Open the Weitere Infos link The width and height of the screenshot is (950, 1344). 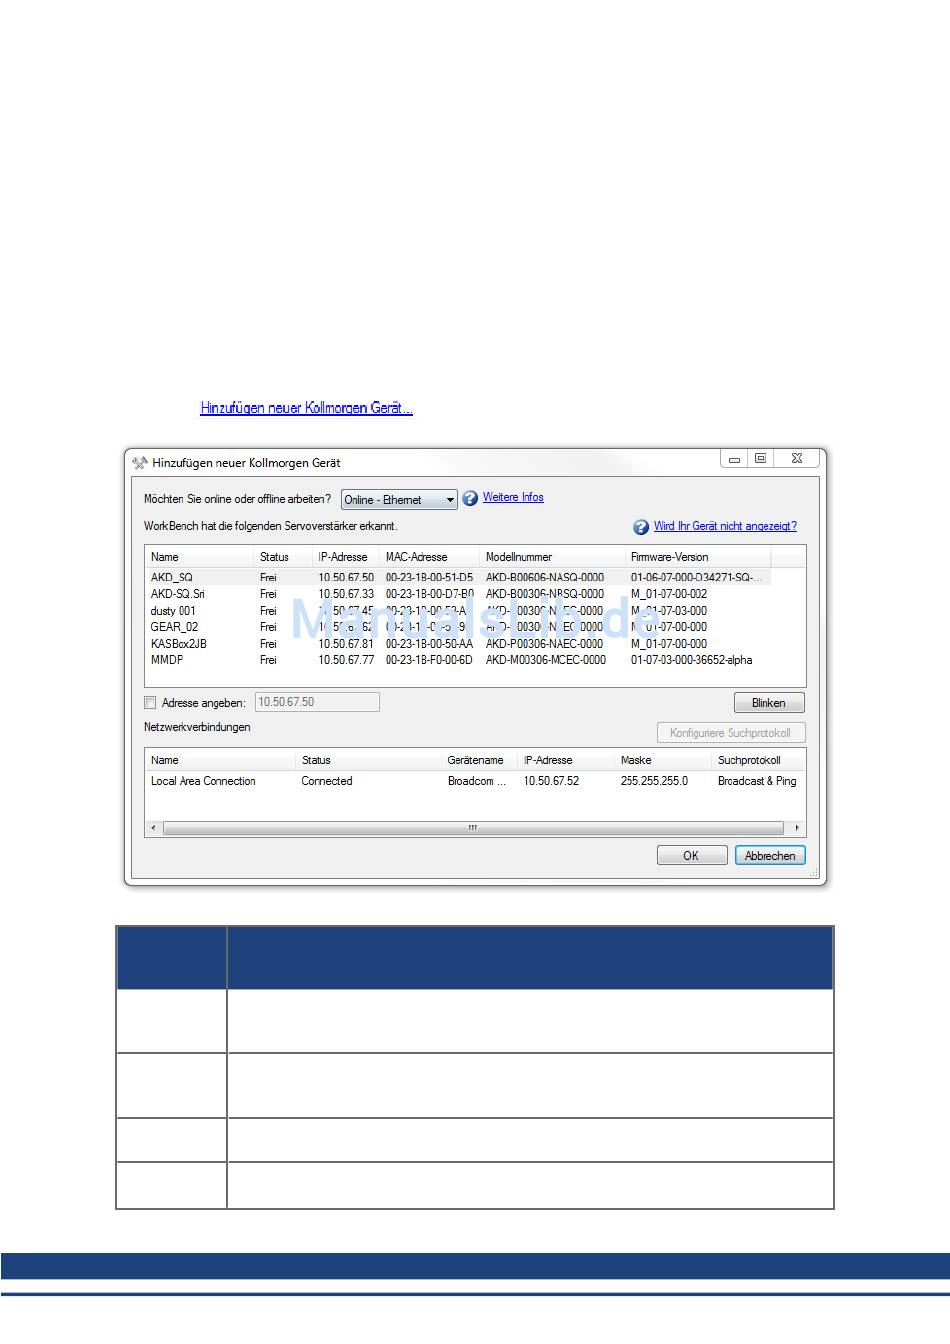click(x=513, y=497)
